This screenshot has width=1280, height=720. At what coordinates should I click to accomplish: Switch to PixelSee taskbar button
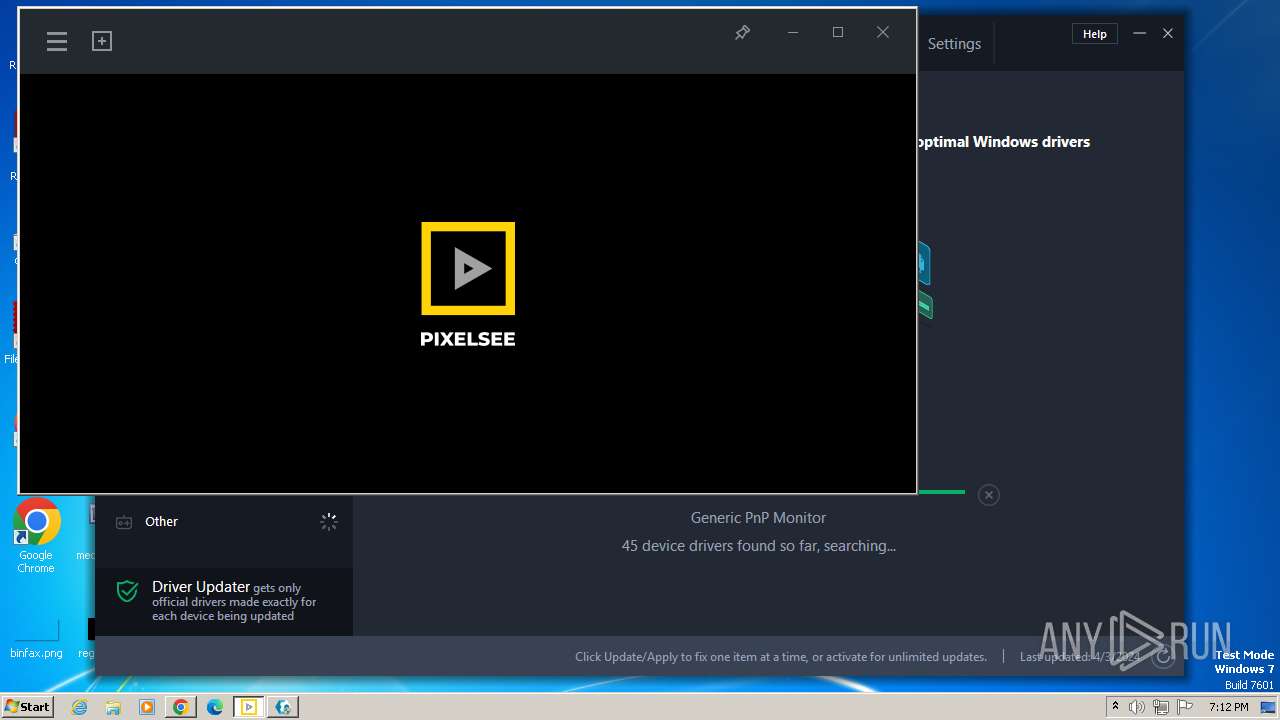(249, 707)
